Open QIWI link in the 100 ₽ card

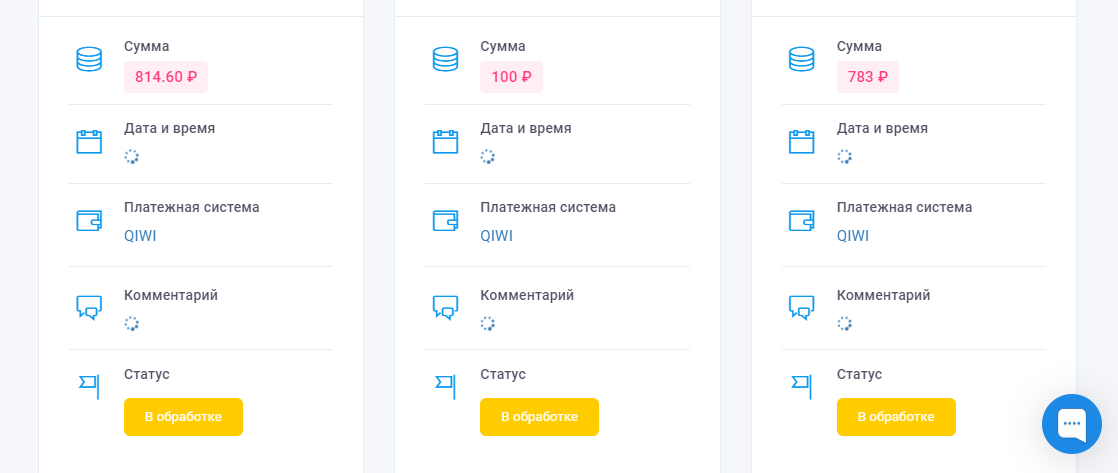pyautogui.click(x=496, y=236)
